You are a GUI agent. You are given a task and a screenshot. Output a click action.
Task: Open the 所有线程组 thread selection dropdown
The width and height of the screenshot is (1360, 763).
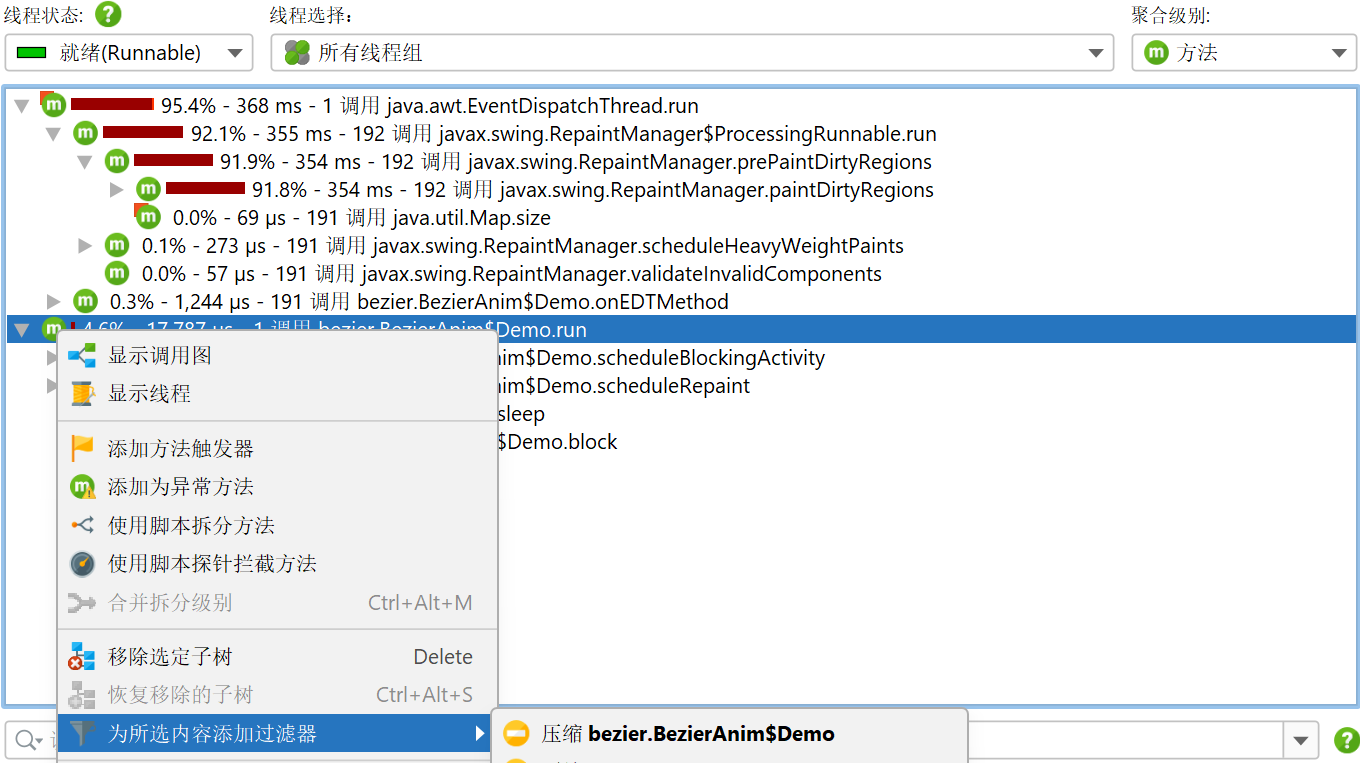[692, 53]
